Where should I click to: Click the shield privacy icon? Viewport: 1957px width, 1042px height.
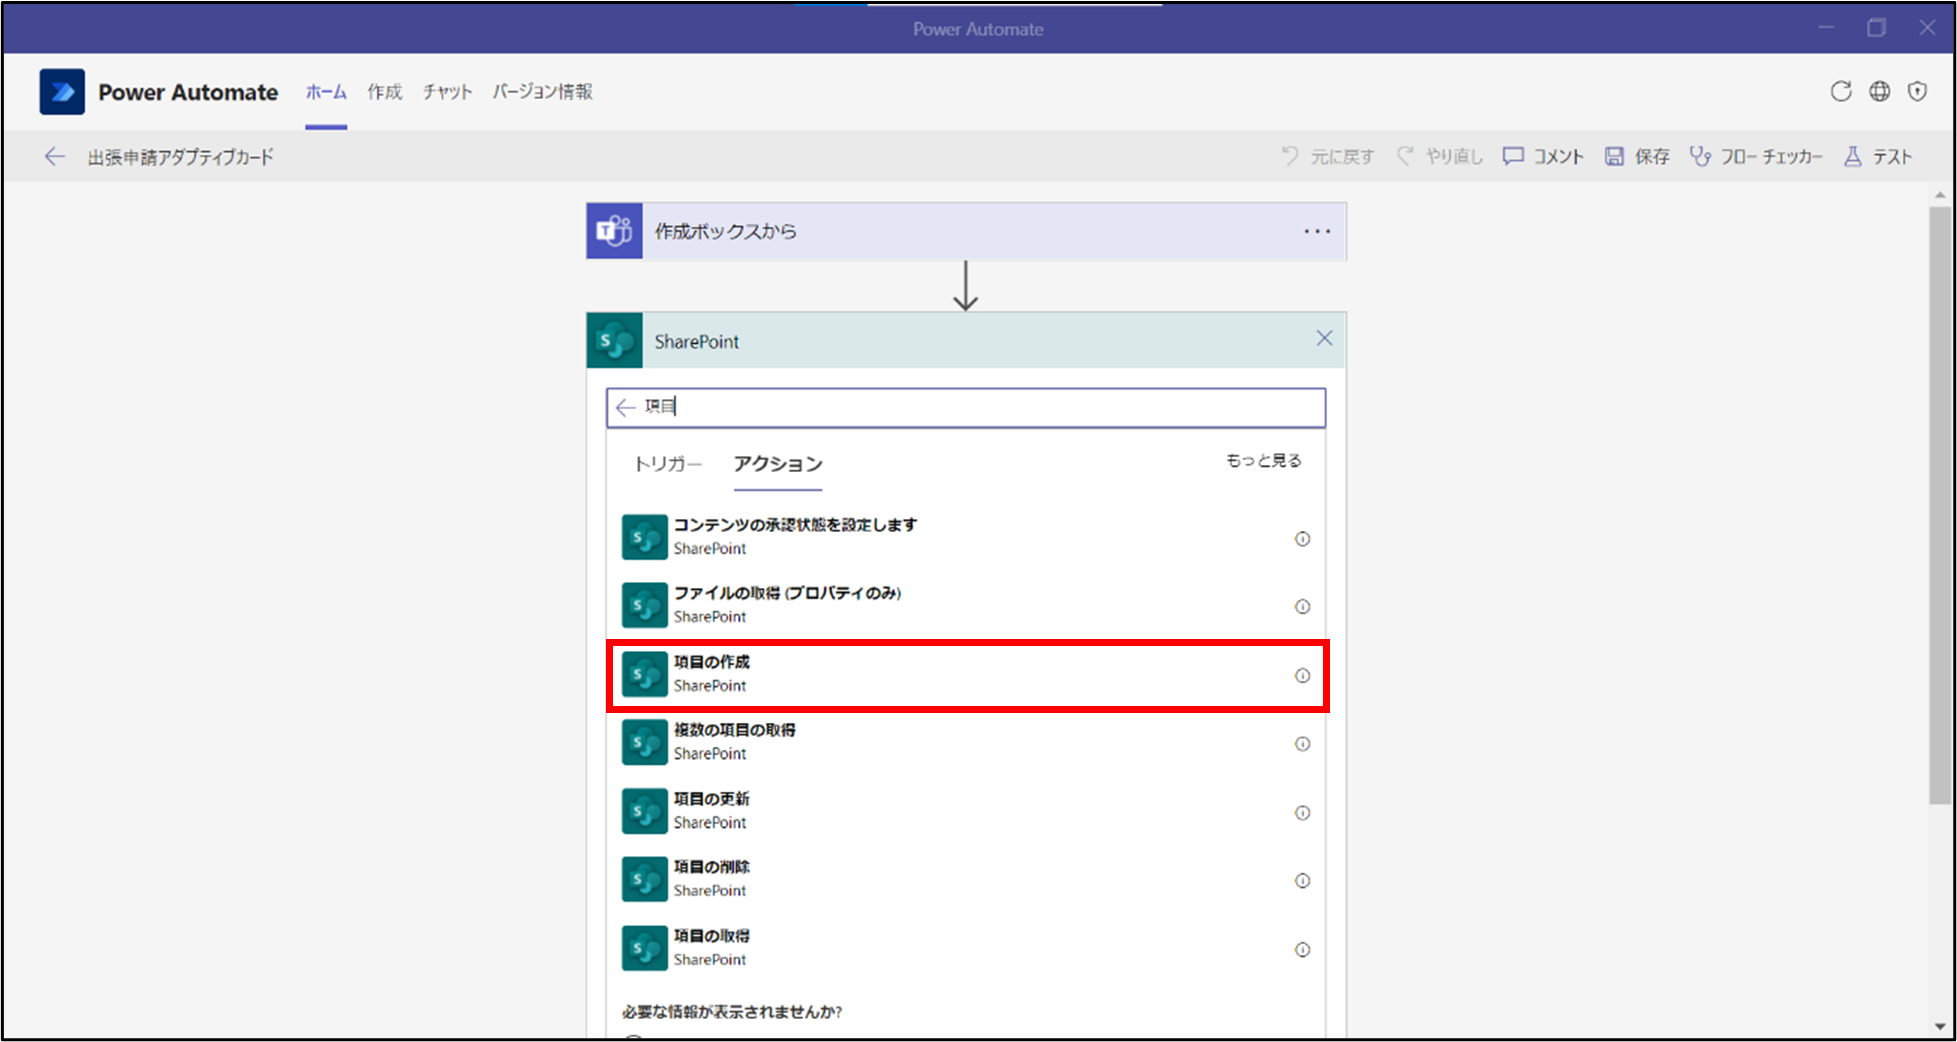1917,92
